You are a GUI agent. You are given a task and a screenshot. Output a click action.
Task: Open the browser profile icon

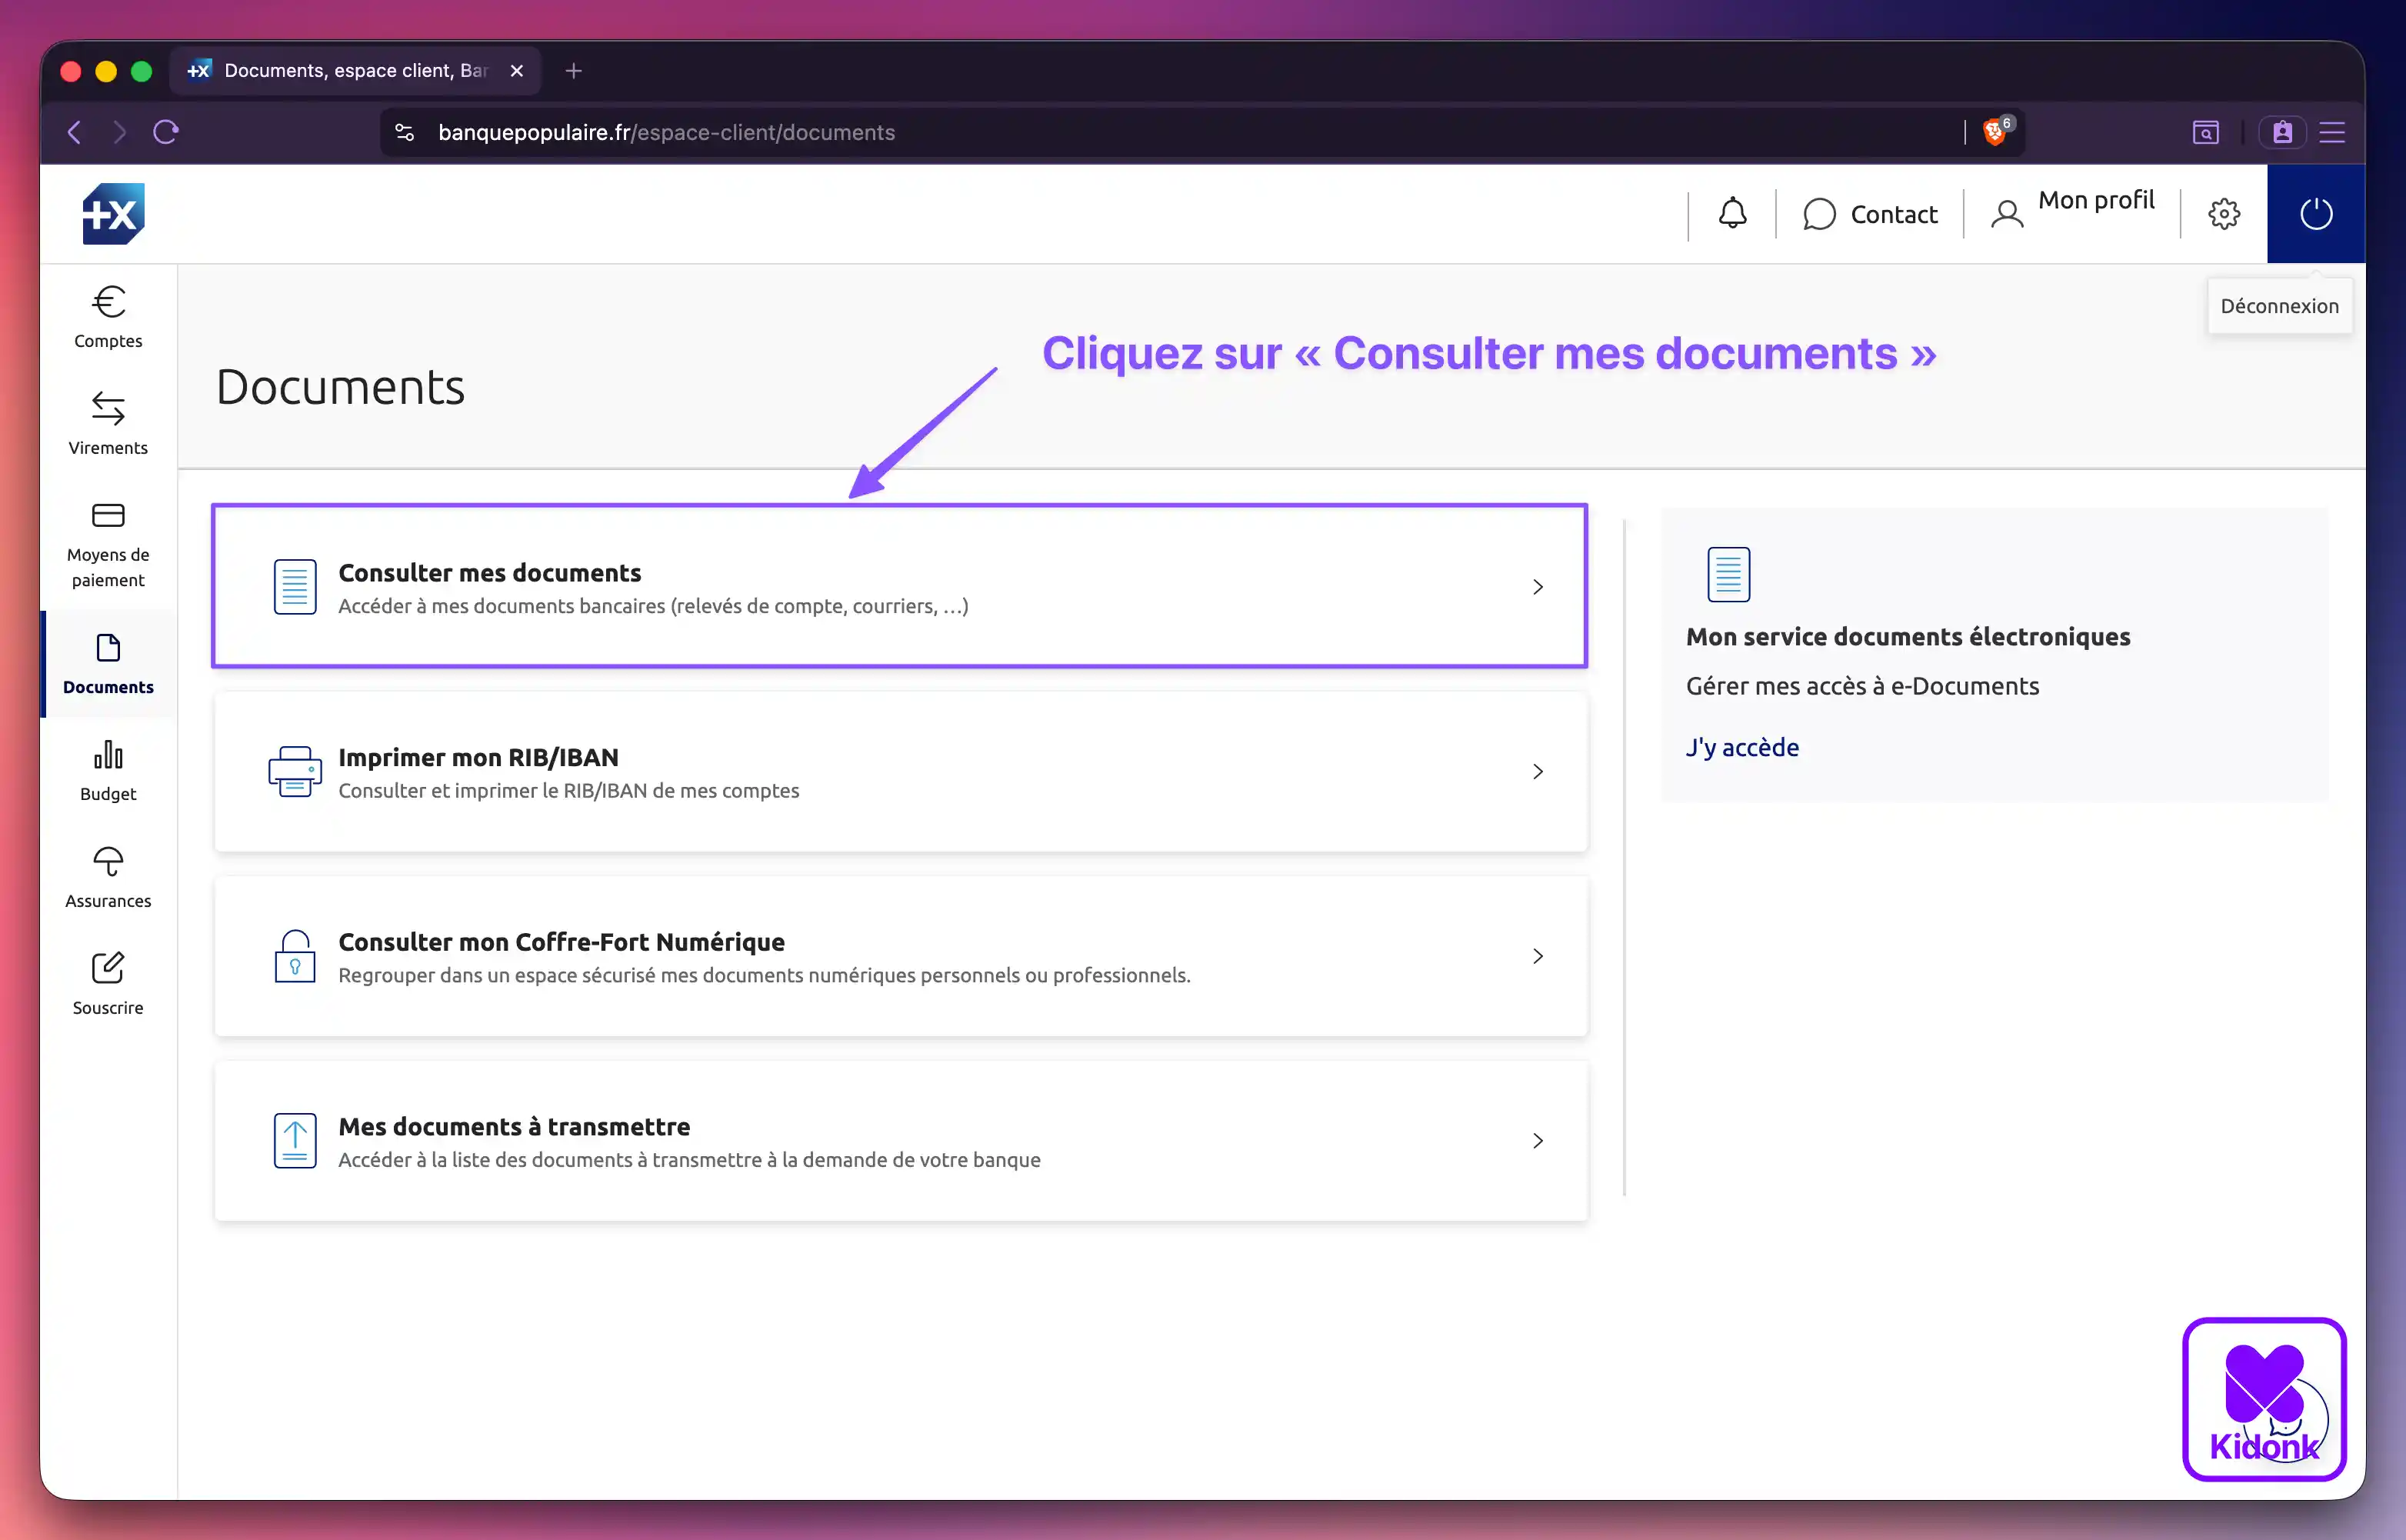pyautogui.click(x=2282, y=132)
